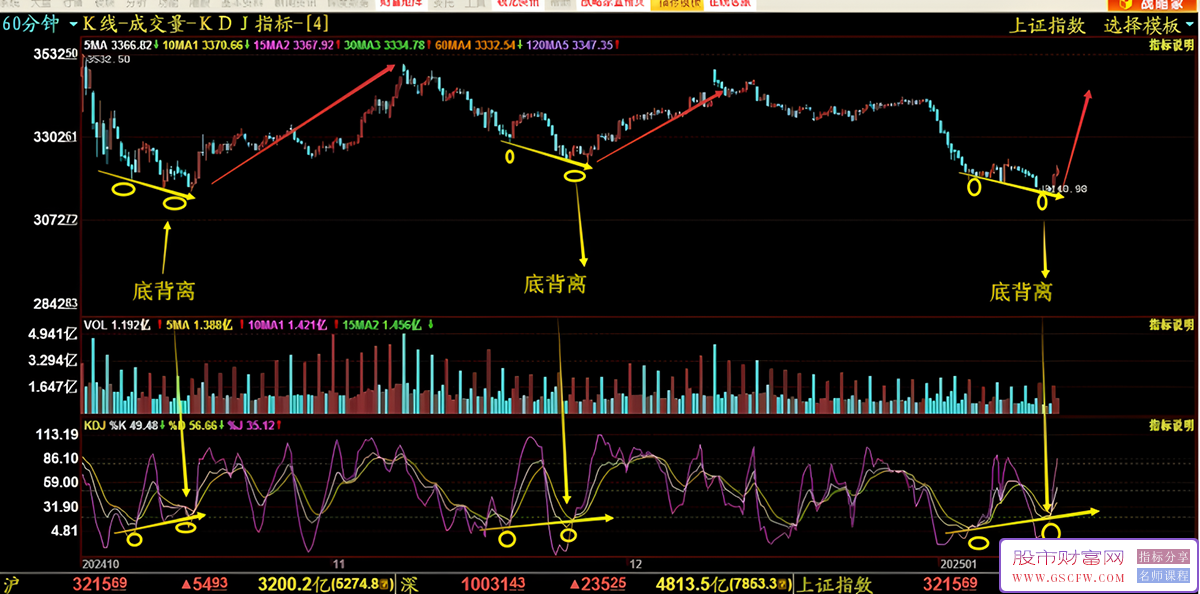Expand the 选择模板 template dropdown
Screen dimensions: 1200x594
(x=1150, y=26)
